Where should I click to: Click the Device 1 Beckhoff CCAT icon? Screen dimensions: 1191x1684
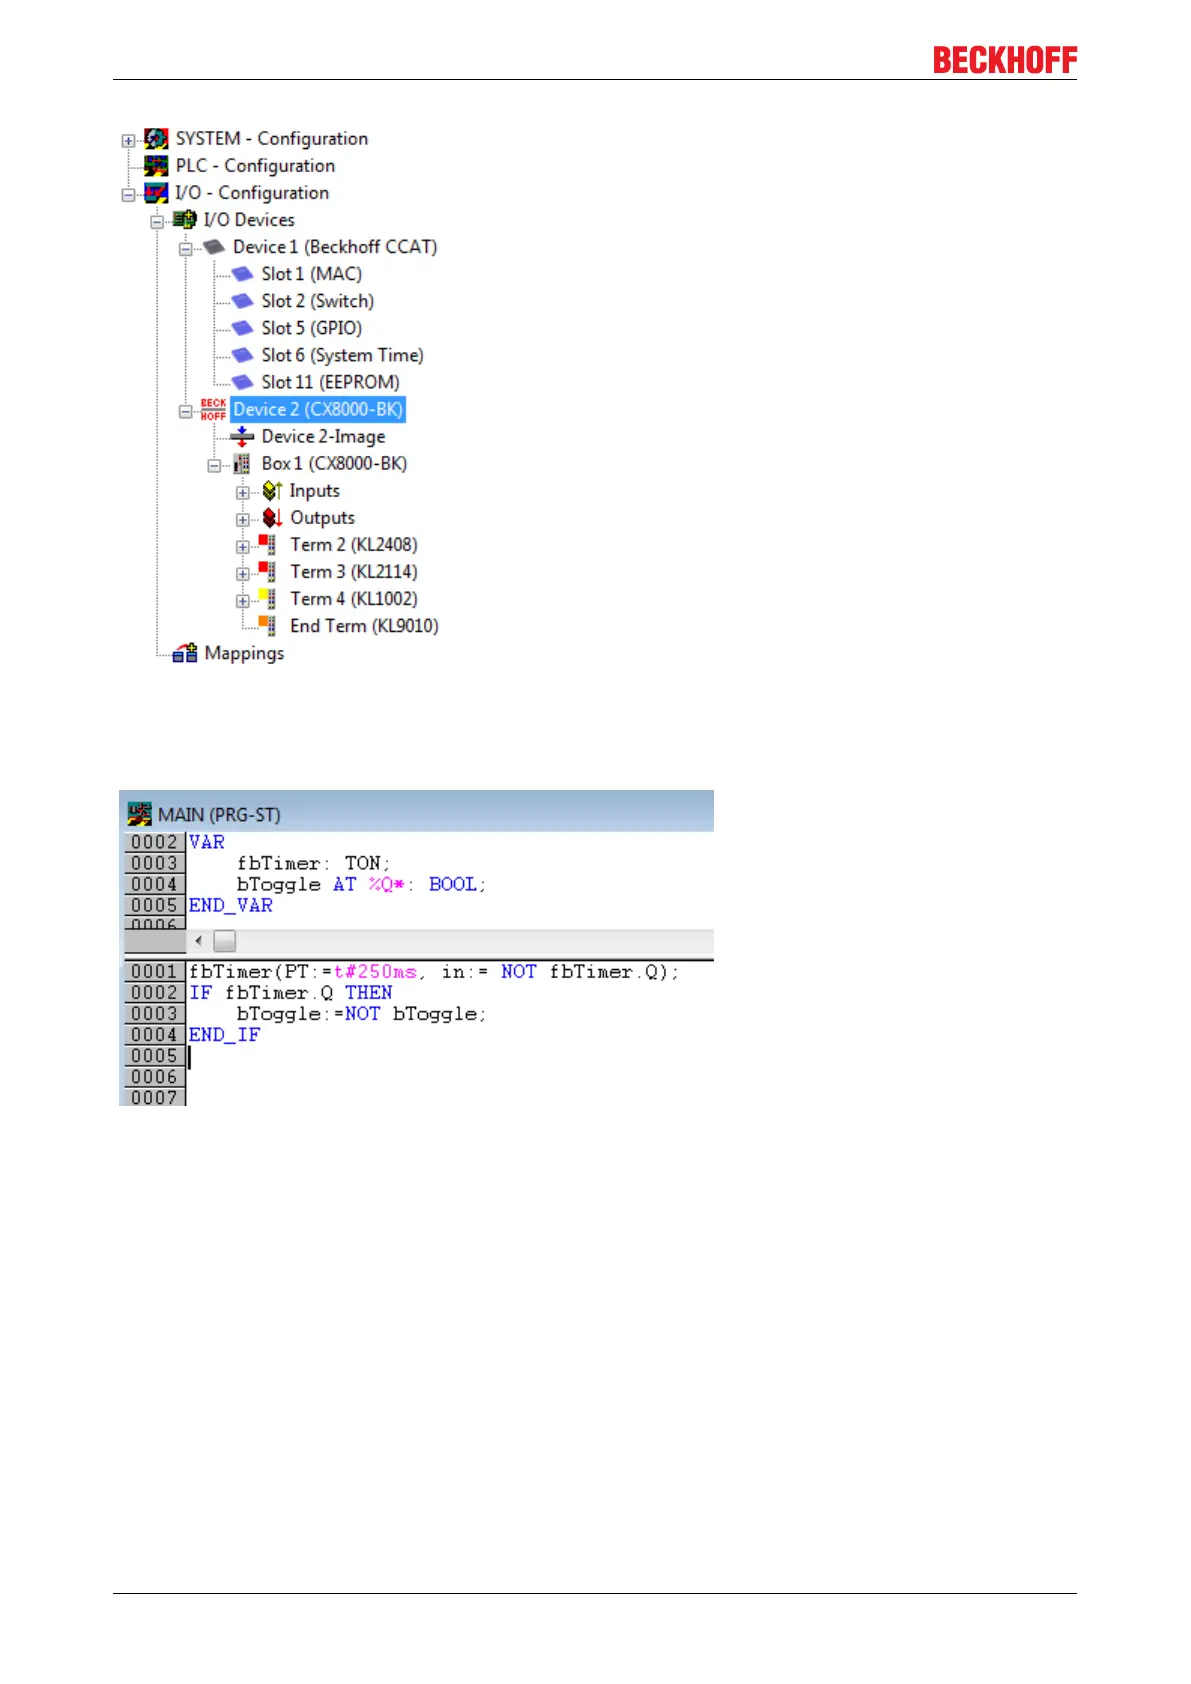tap(214, 247)
